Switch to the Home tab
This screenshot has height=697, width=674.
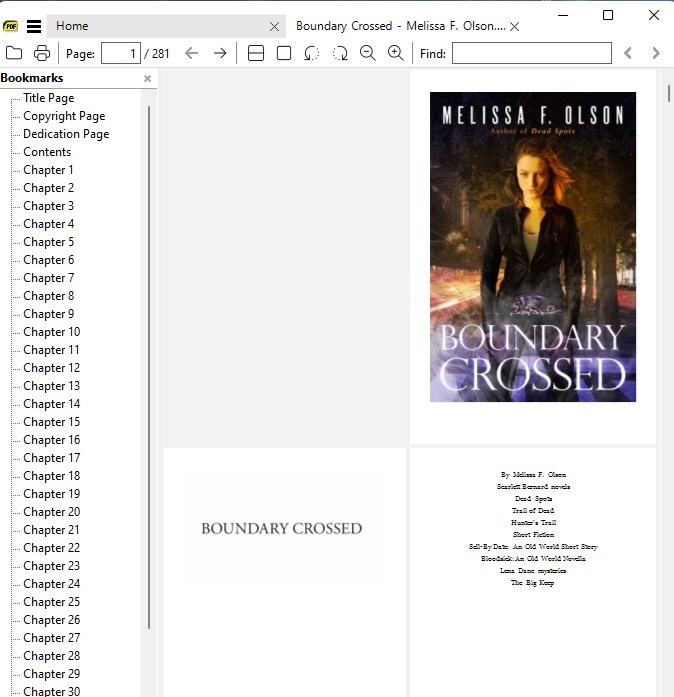coord(166,26)
